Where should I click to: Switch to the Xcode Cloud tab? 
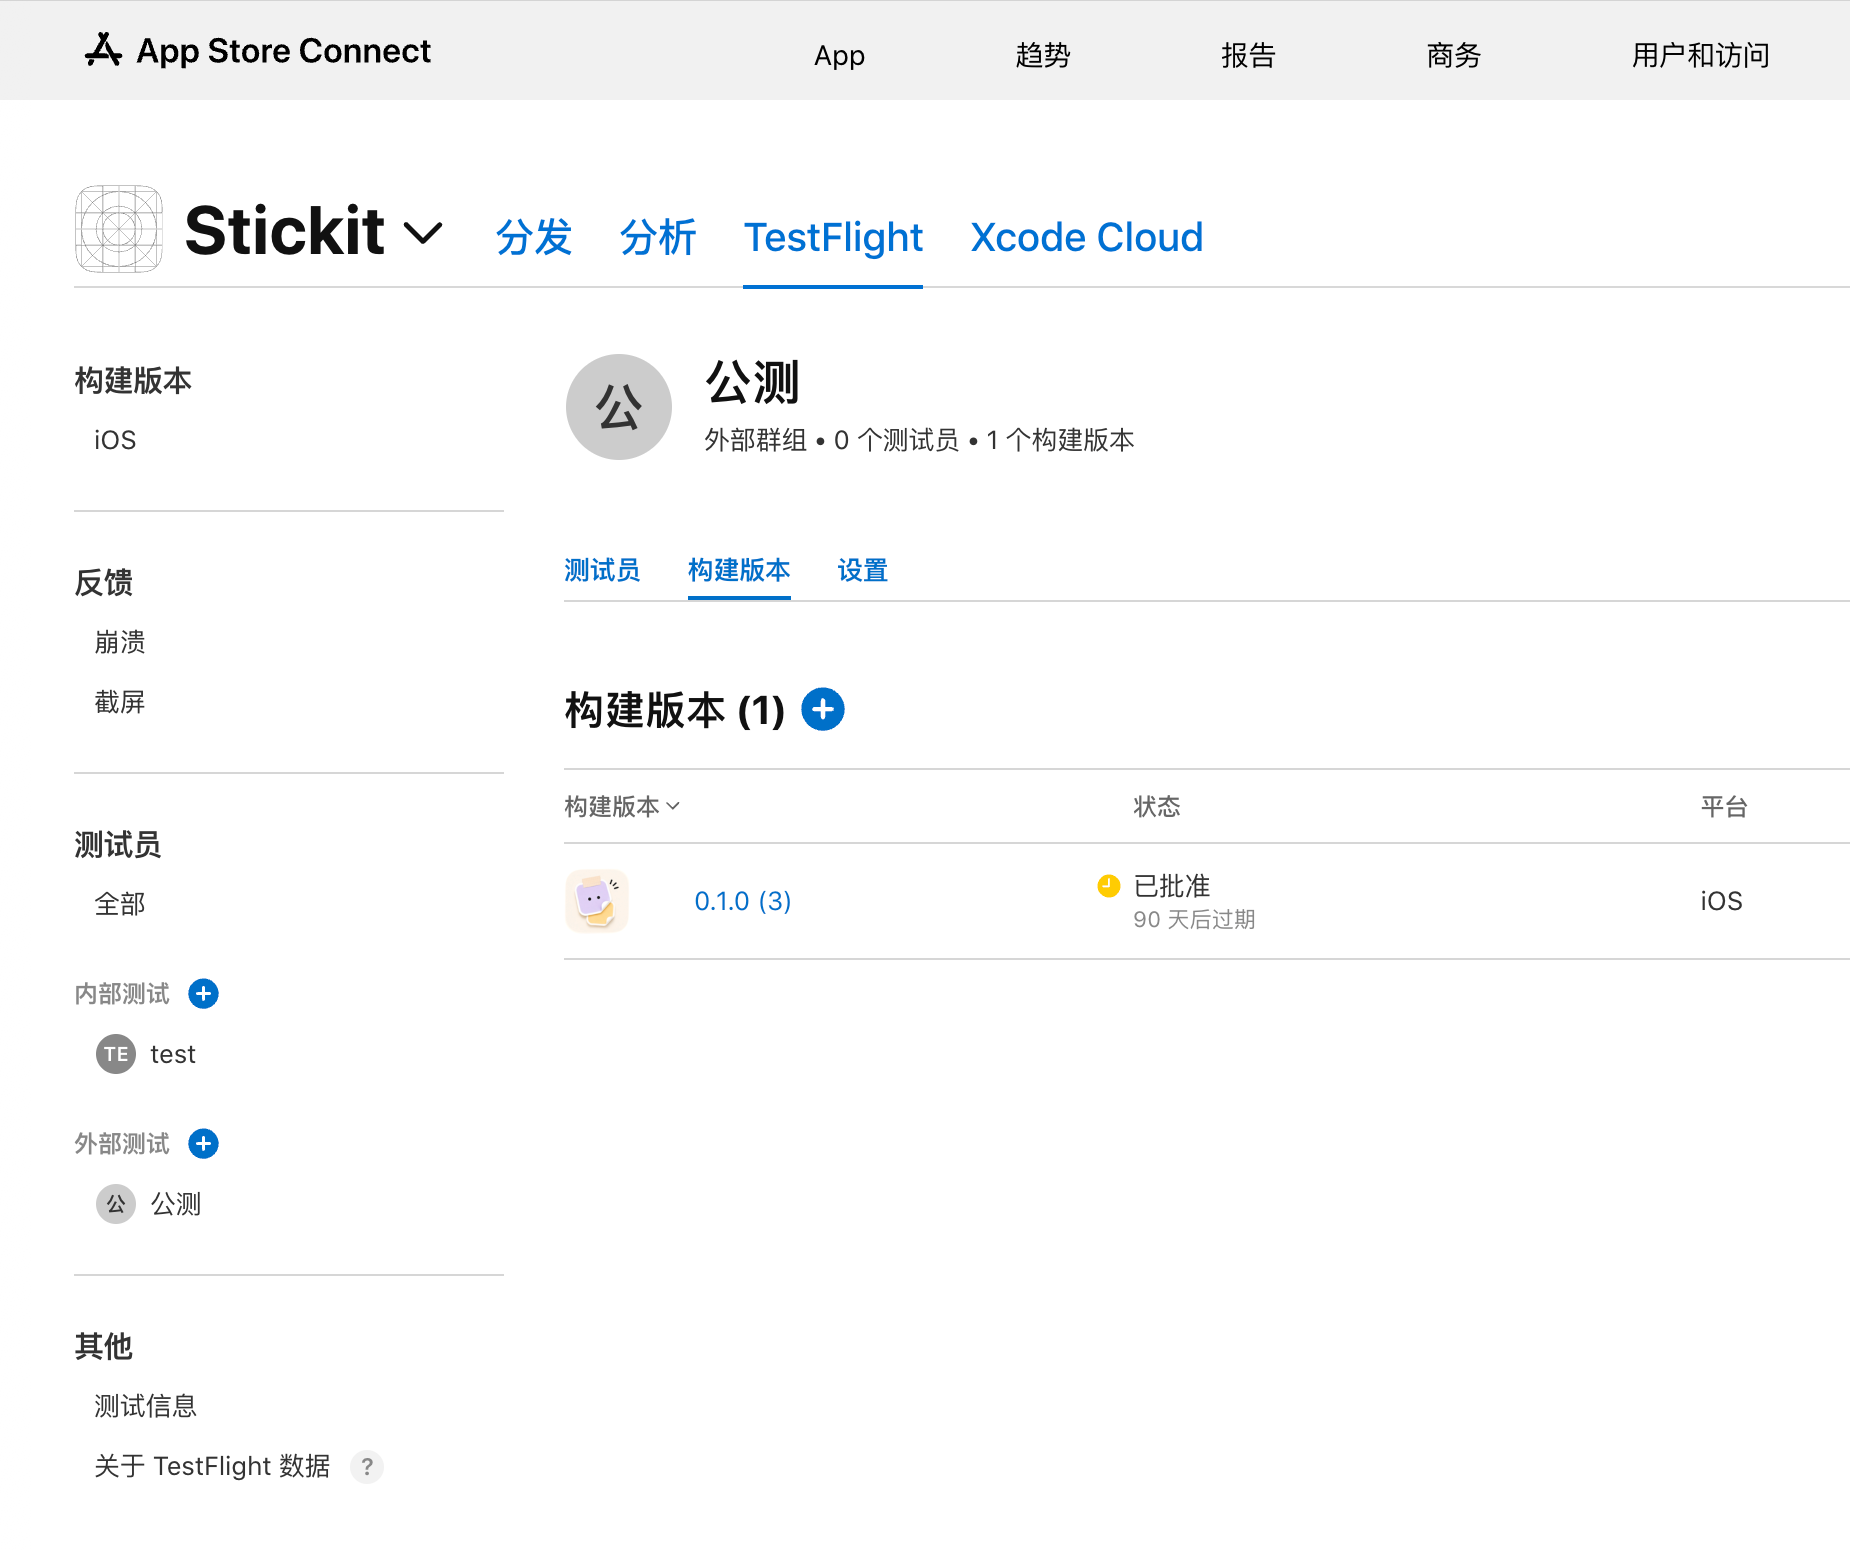pyautogui.click(x=1087, y=238)
